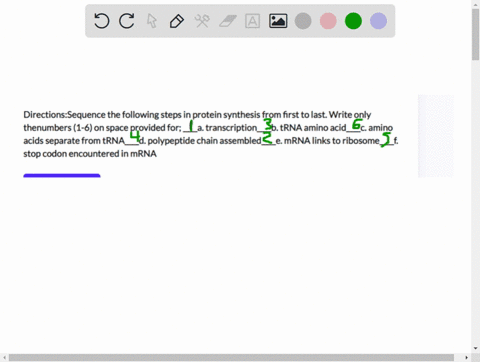Viewport: 480px width, 362px height.
Task: Select the text box tool
Action: click(252, 21)
